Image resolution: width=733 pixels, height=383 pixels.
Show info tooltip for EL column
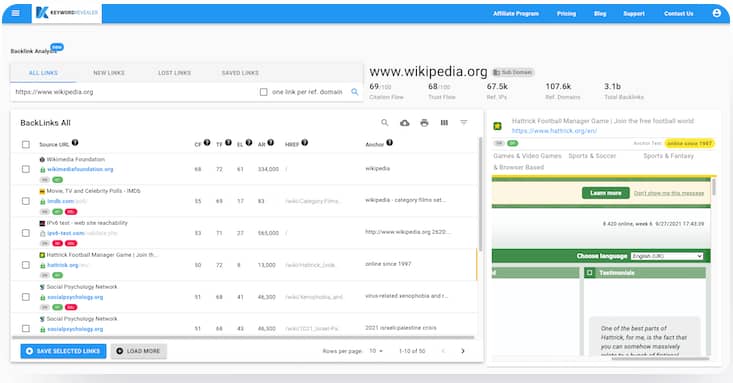(249, 143)
